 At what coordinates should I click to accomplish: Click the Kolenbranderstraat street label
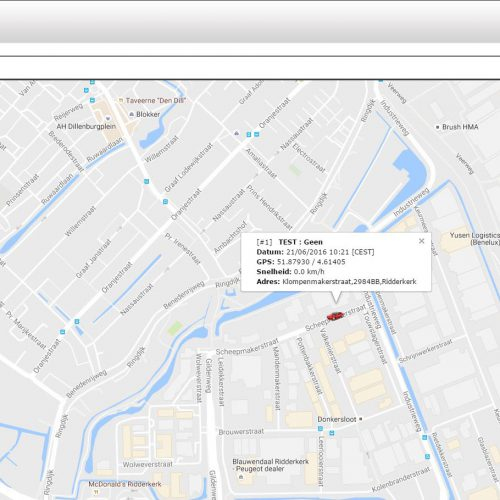[x=401, y=480]
